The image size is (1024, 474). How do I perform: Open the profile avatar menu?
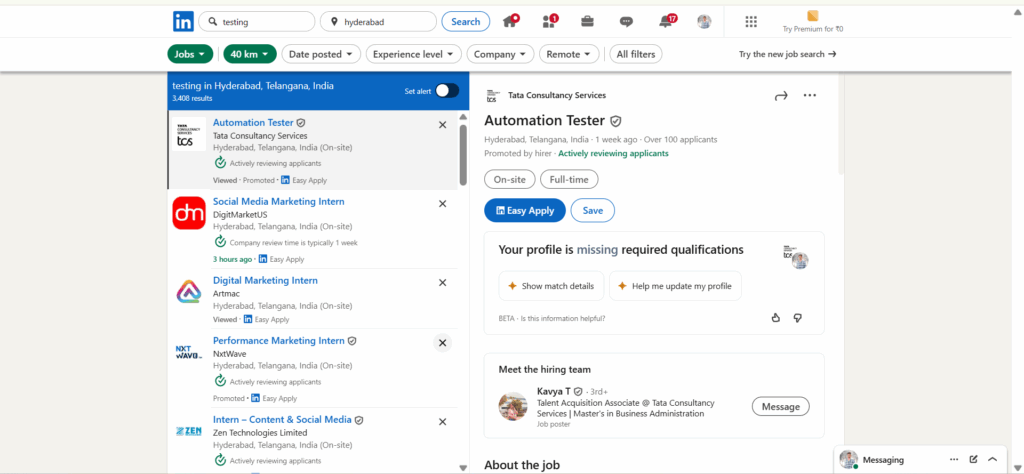(x=704, y=22)
